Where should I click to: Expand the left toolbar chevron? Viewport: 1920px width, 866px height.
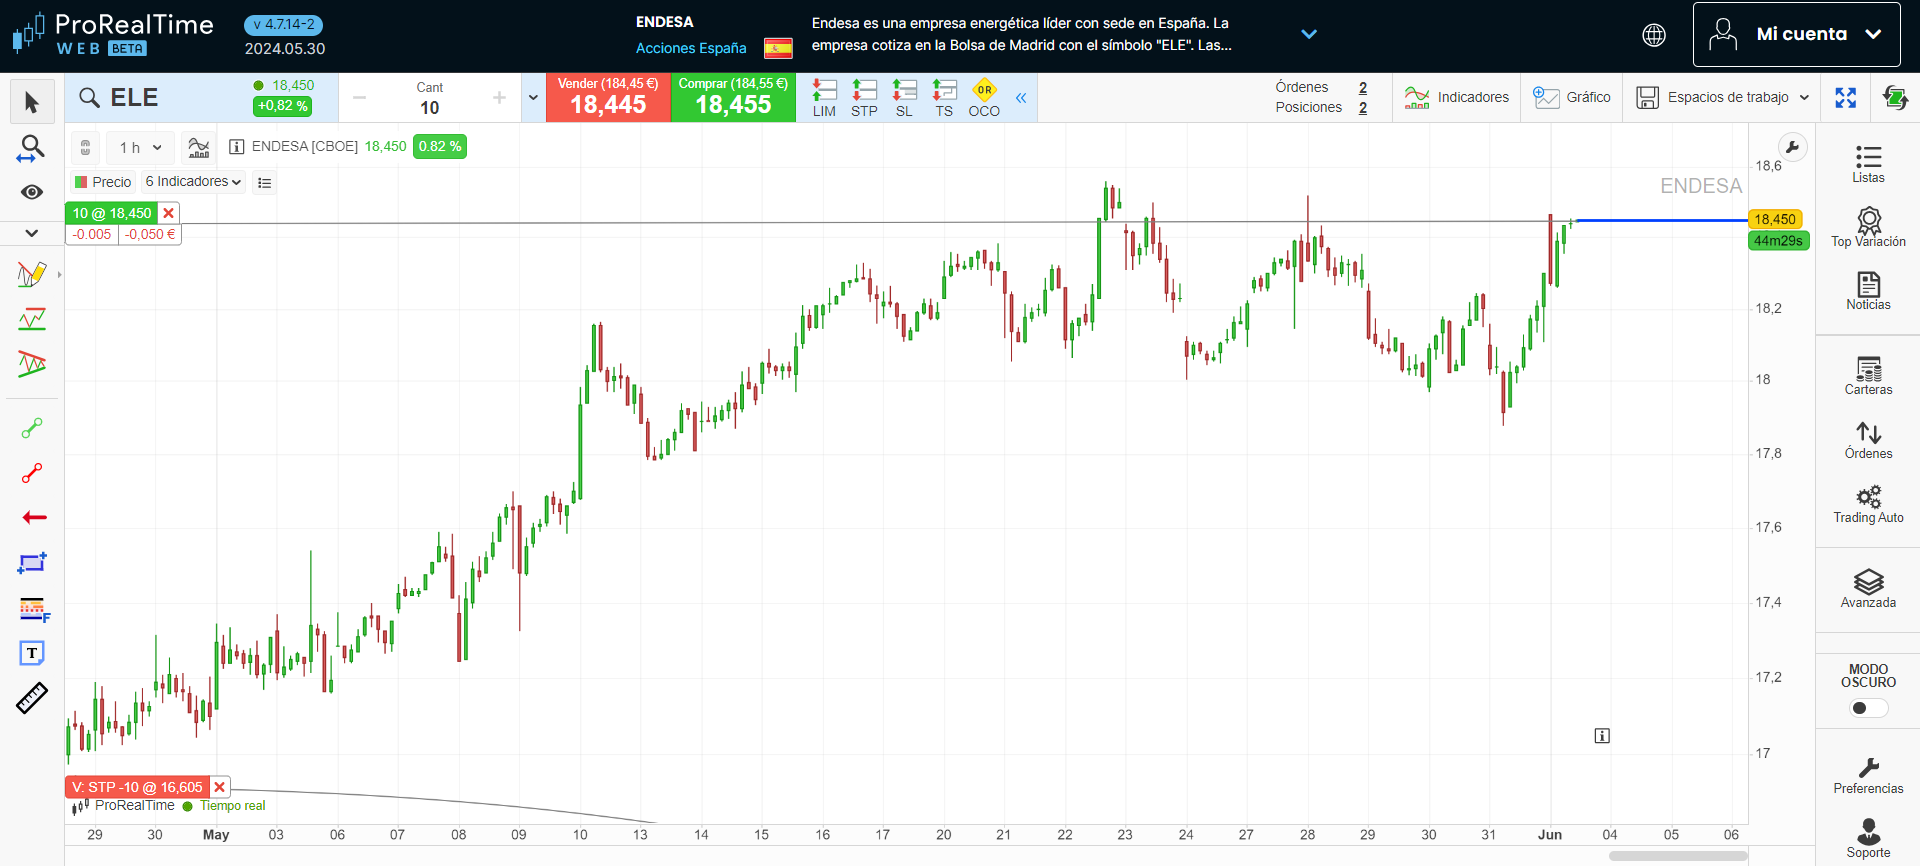coord(32,233)
